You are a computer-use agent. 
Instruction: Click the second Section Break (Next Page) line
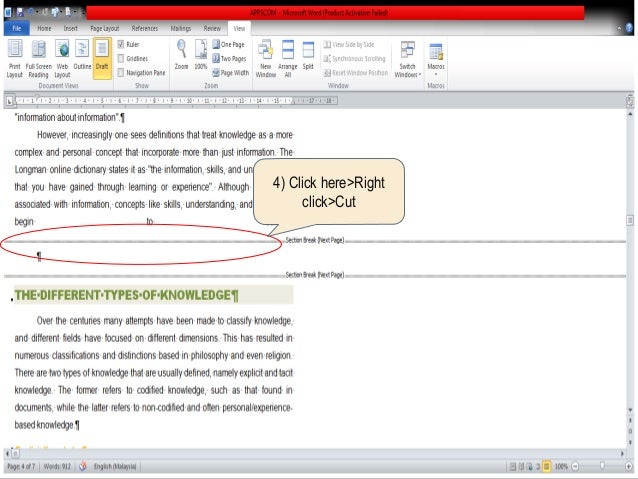[315, 275]
